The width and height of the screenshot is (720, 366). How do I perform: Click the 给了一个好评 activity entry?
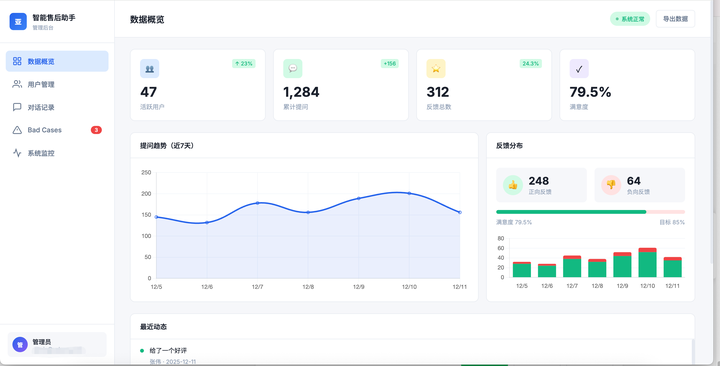coord(168,350)
